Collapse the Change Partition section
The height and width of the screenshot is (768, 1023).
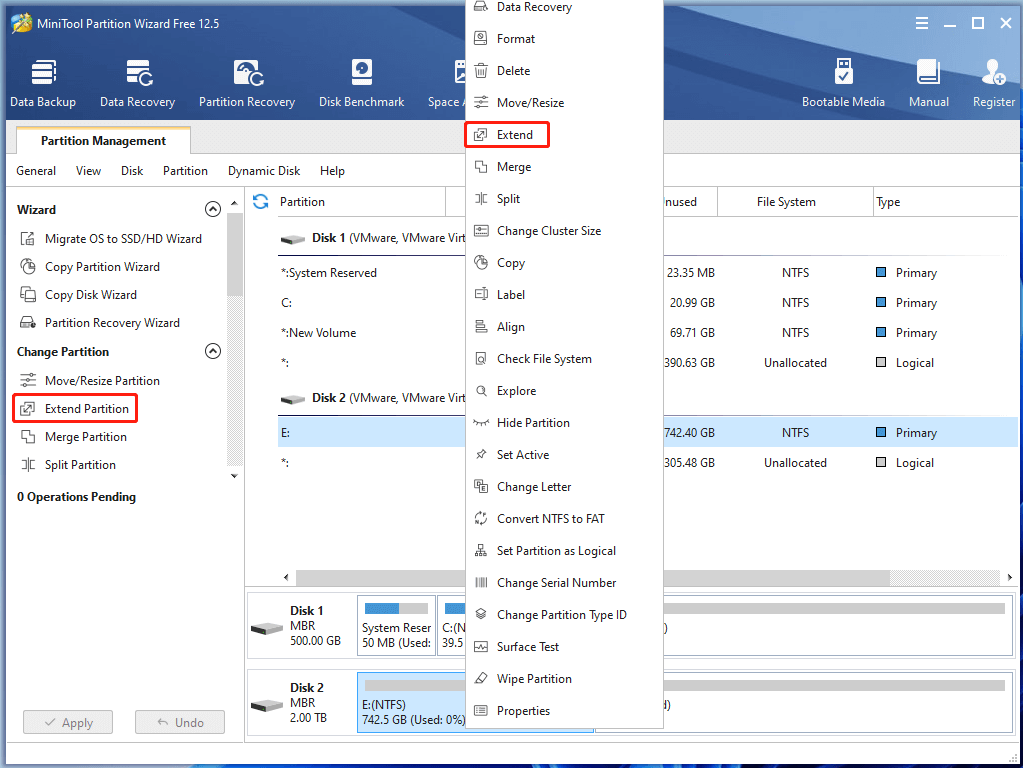(x=212, y=352)
